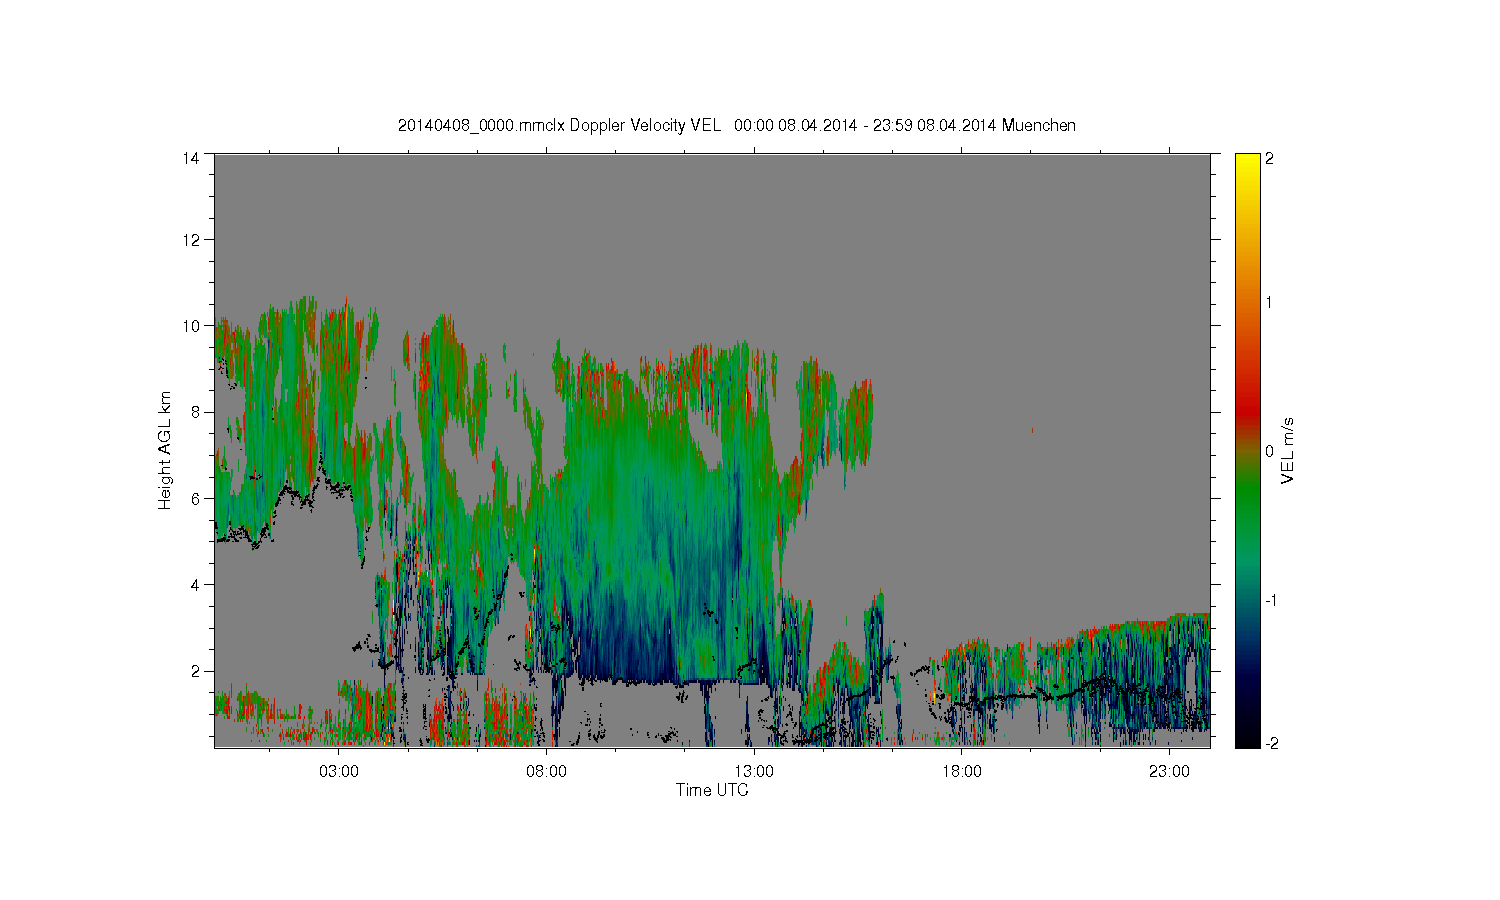Screen dimensions: 1500x900
Task: Click the 10 km height tick label
Action: pos(191,326)
